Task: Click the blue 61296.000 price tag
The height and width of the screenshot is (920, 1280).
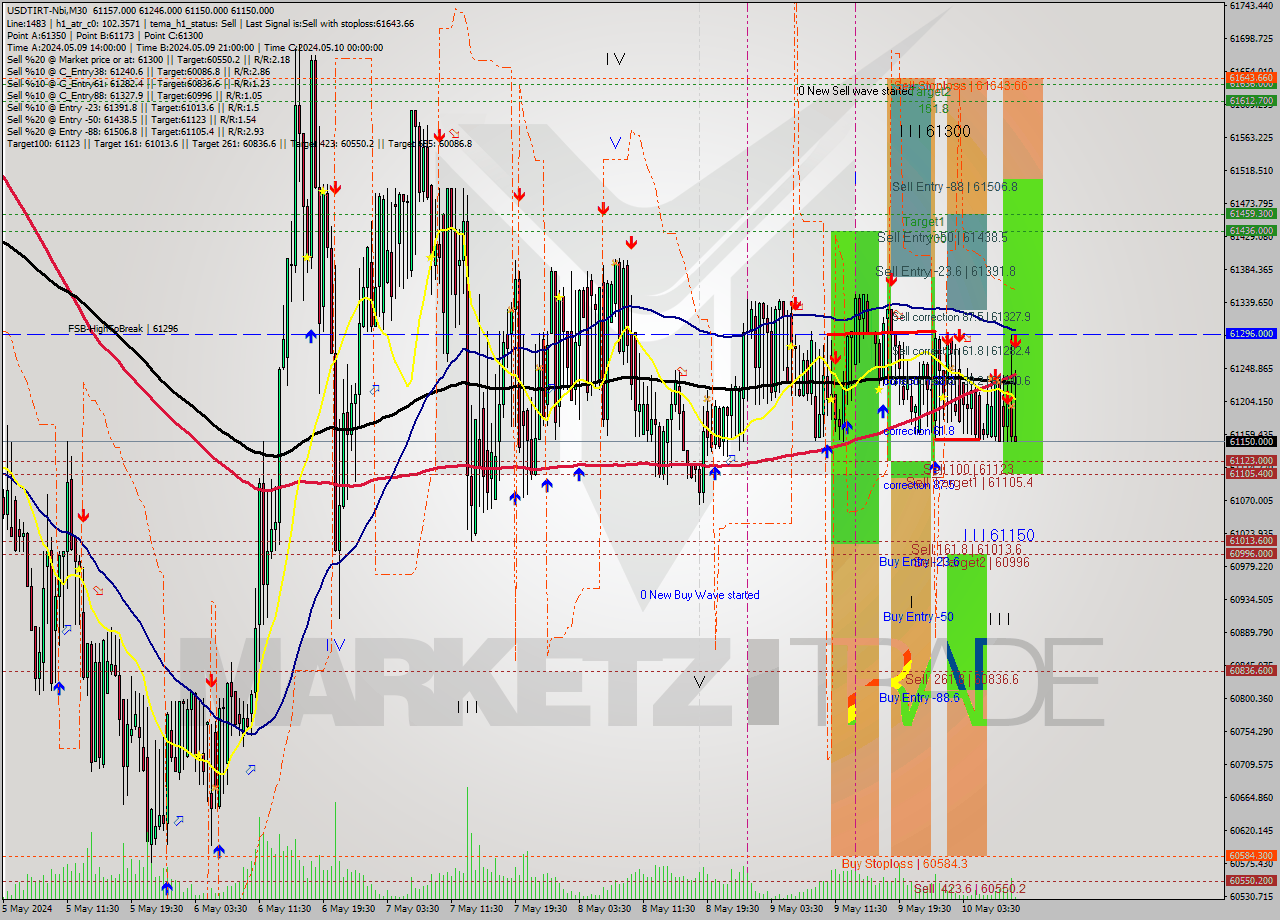Action: click(1251, 333)
